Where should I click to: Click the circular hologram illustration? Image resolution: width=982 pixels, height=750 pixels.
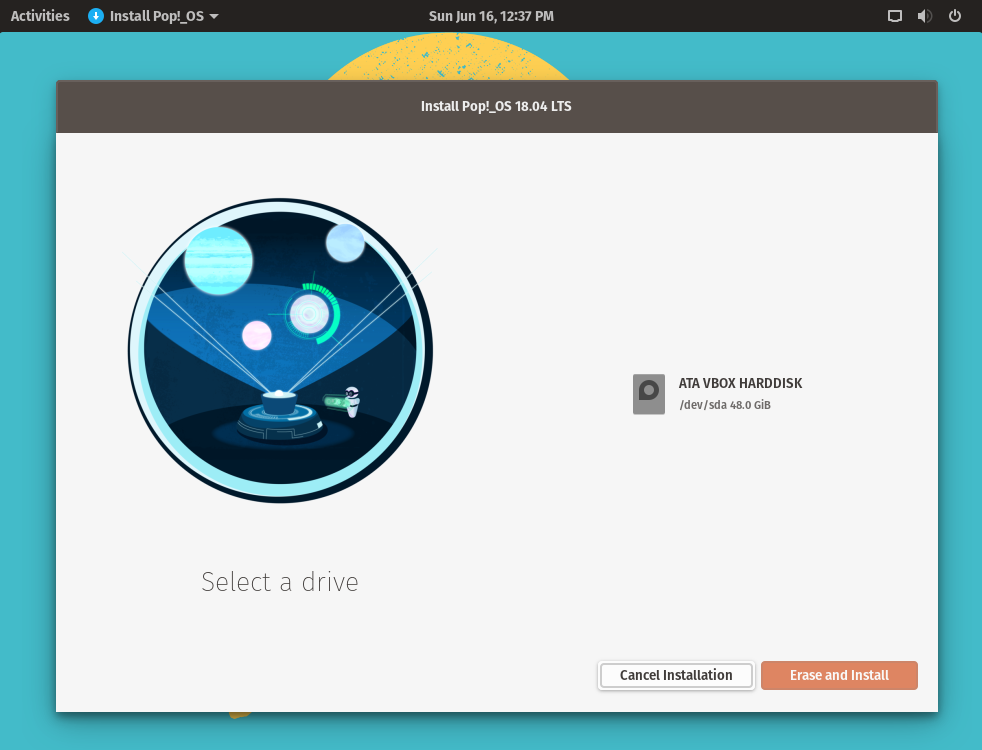(x=281, y=351)
